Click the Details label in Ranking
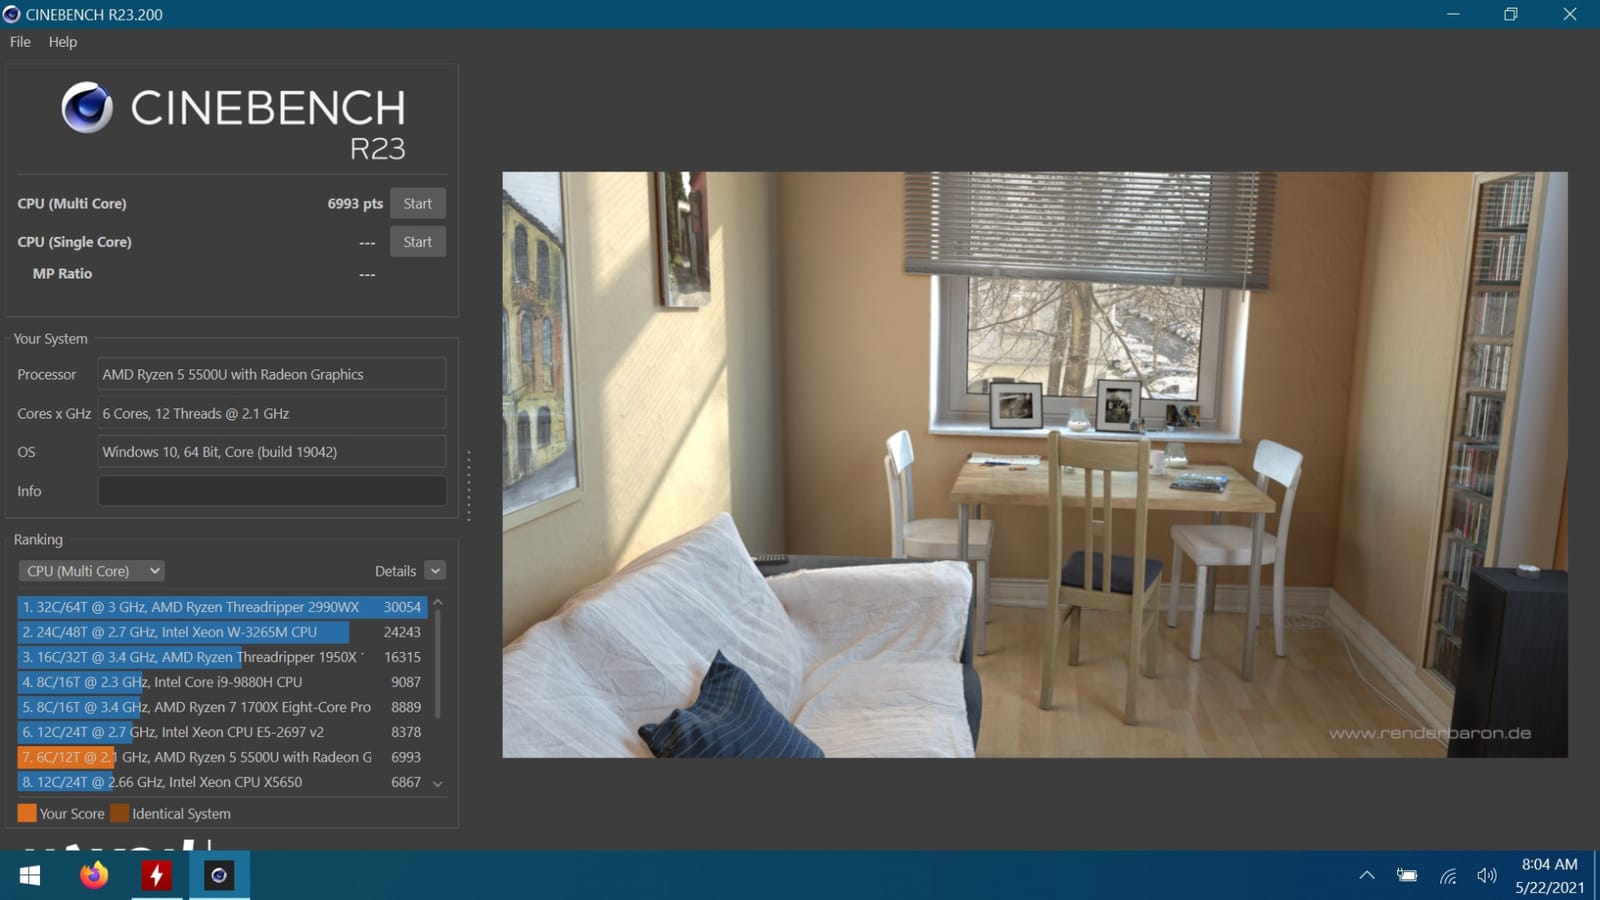This screenshot has width=1600, height=900. click(x=395, y=571)
